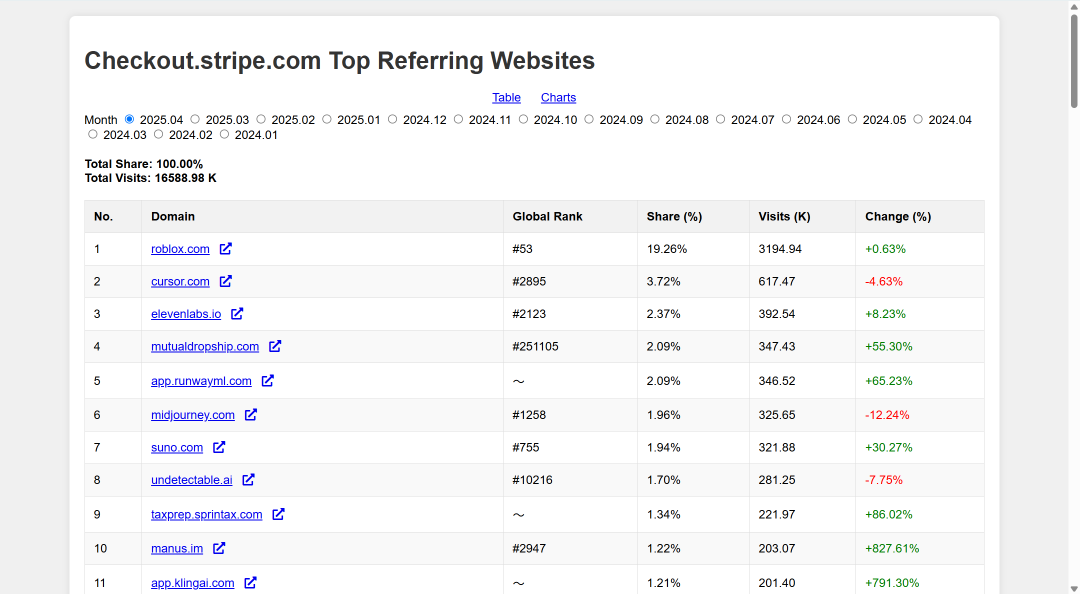Click the page's vertical scrollbar thumb
The width and height of the screenshot is (1080, 594).
pos(1074,61)
